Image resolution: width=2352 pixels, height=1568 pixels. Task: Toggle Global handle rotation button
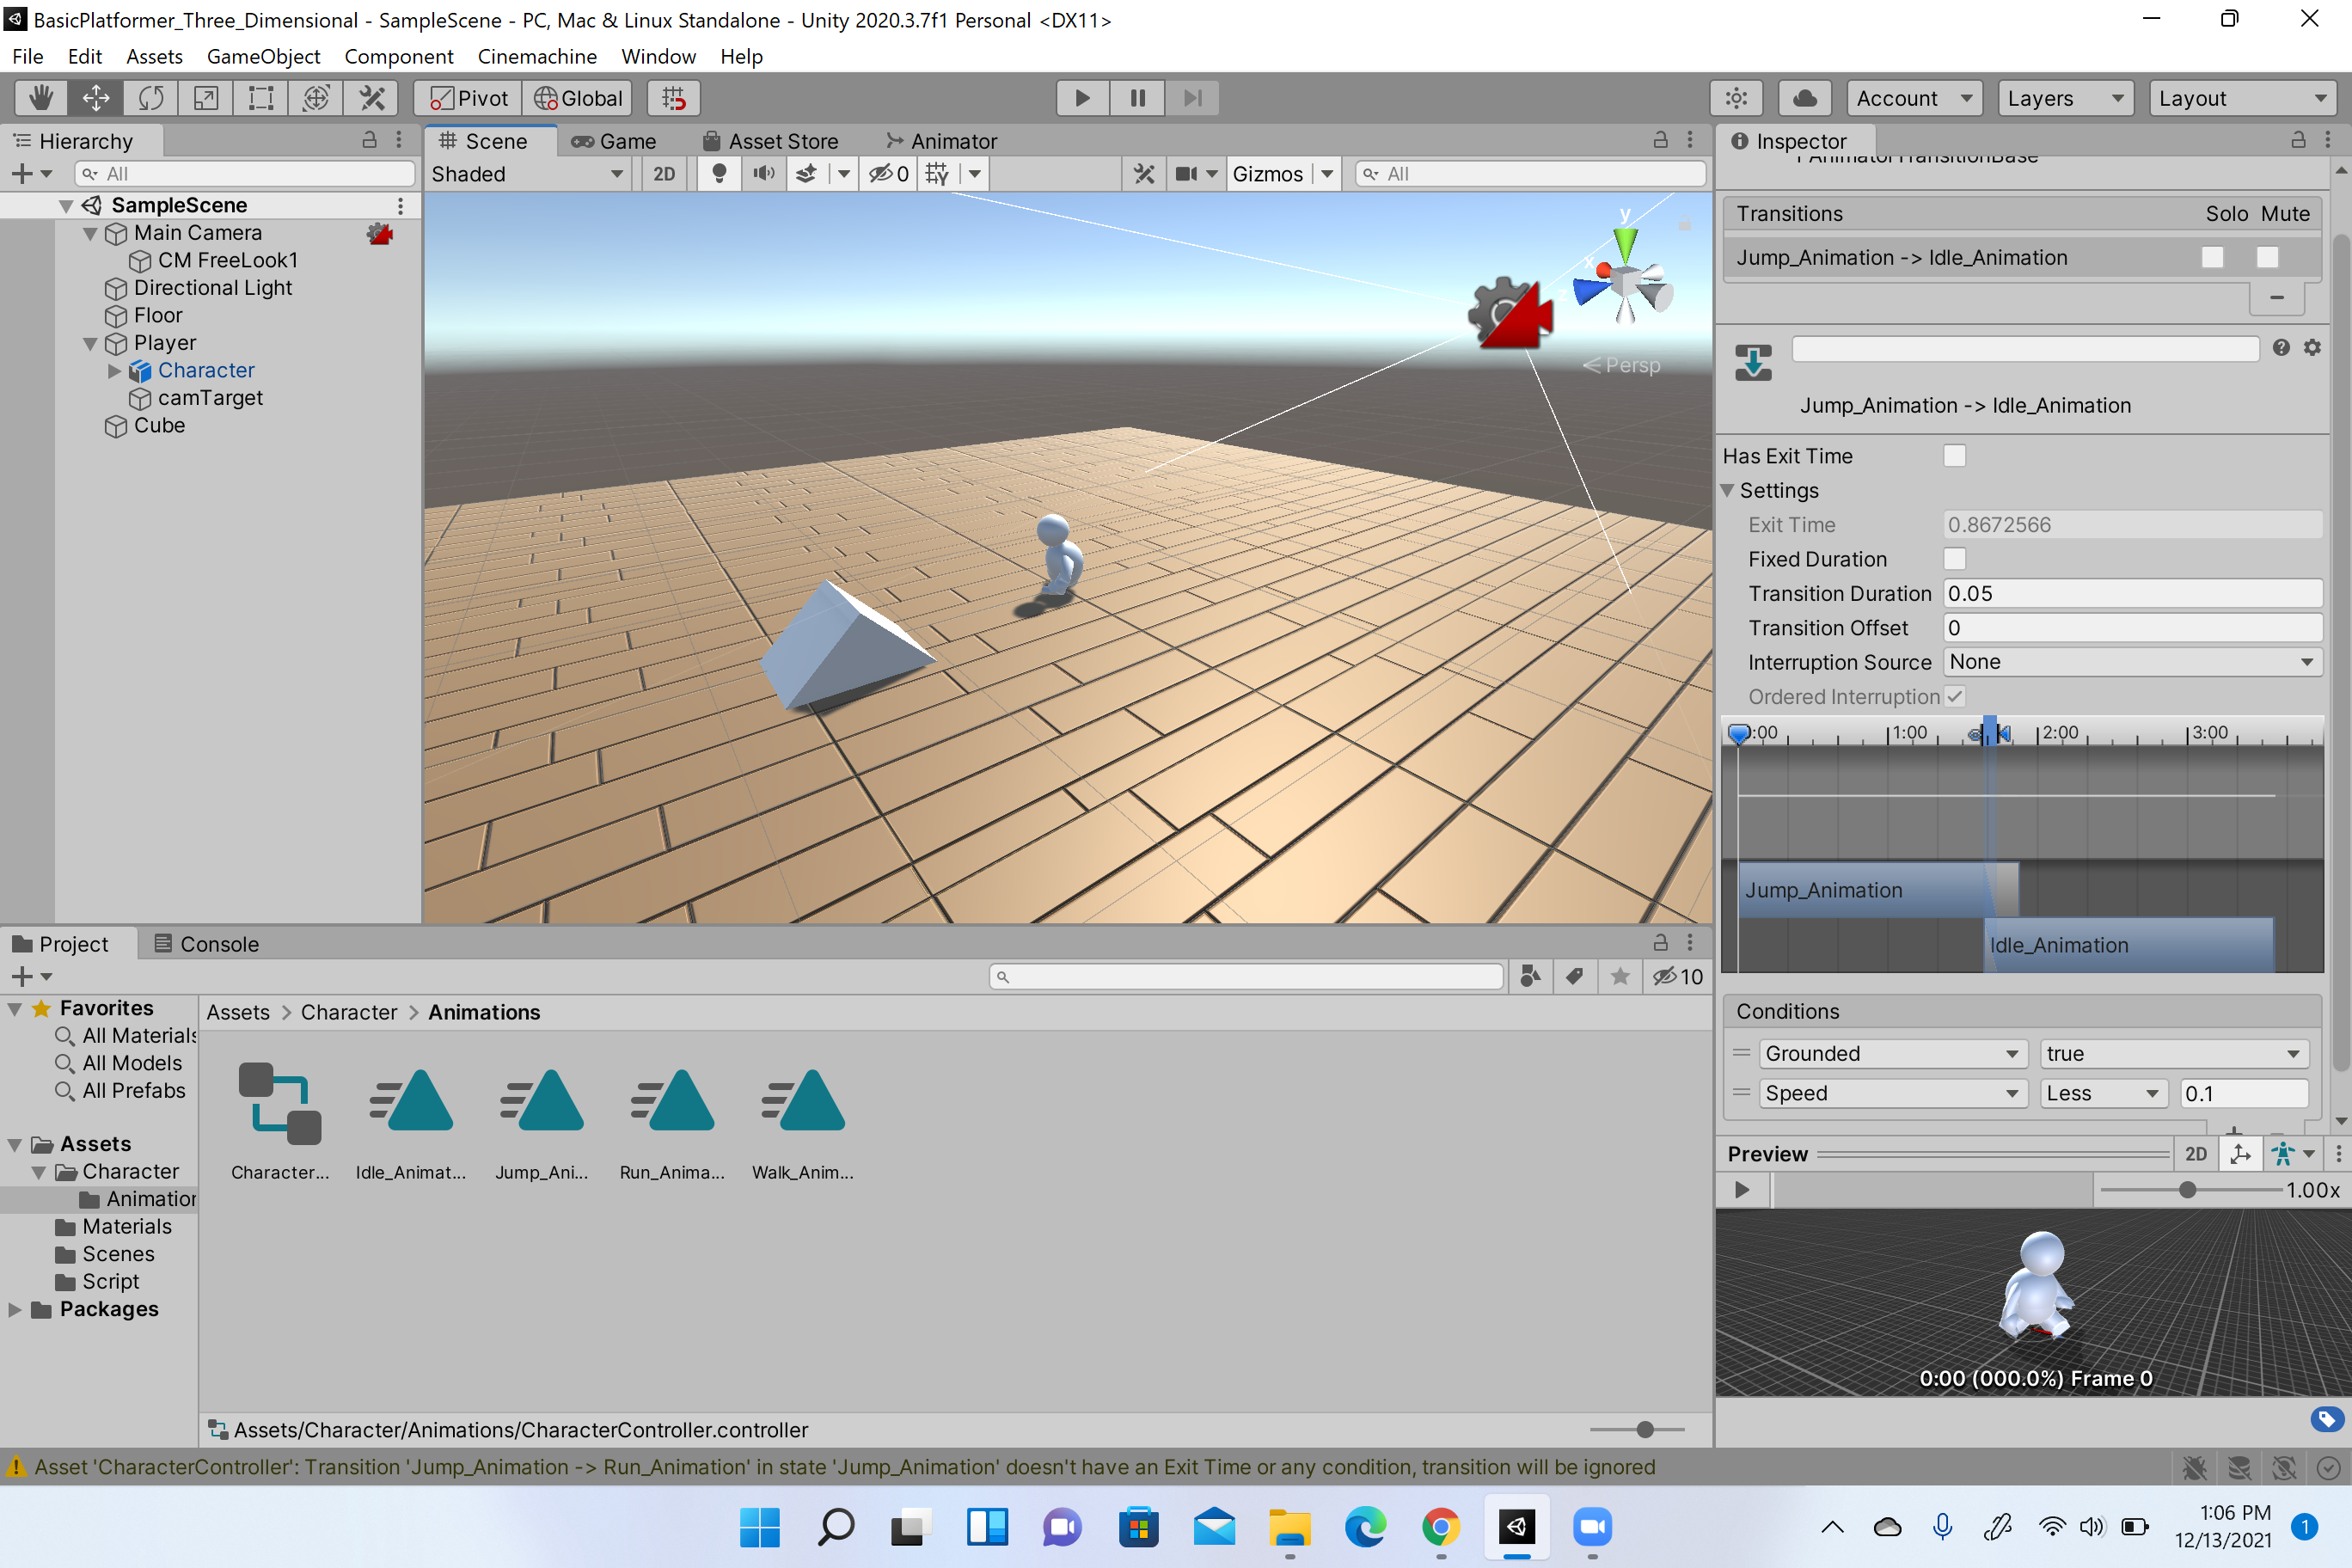[578, 98]
